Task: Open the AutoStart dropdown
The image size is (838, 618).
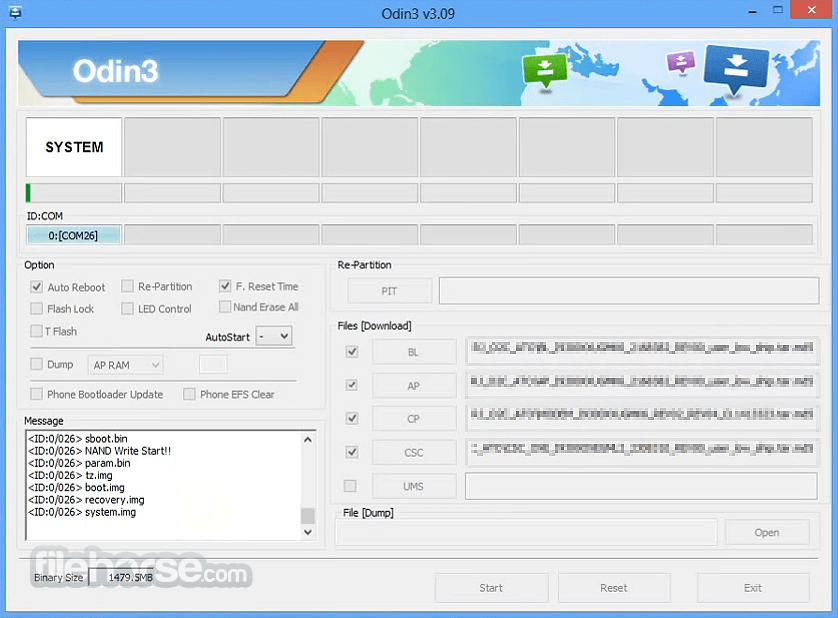Action: [274, 336]
